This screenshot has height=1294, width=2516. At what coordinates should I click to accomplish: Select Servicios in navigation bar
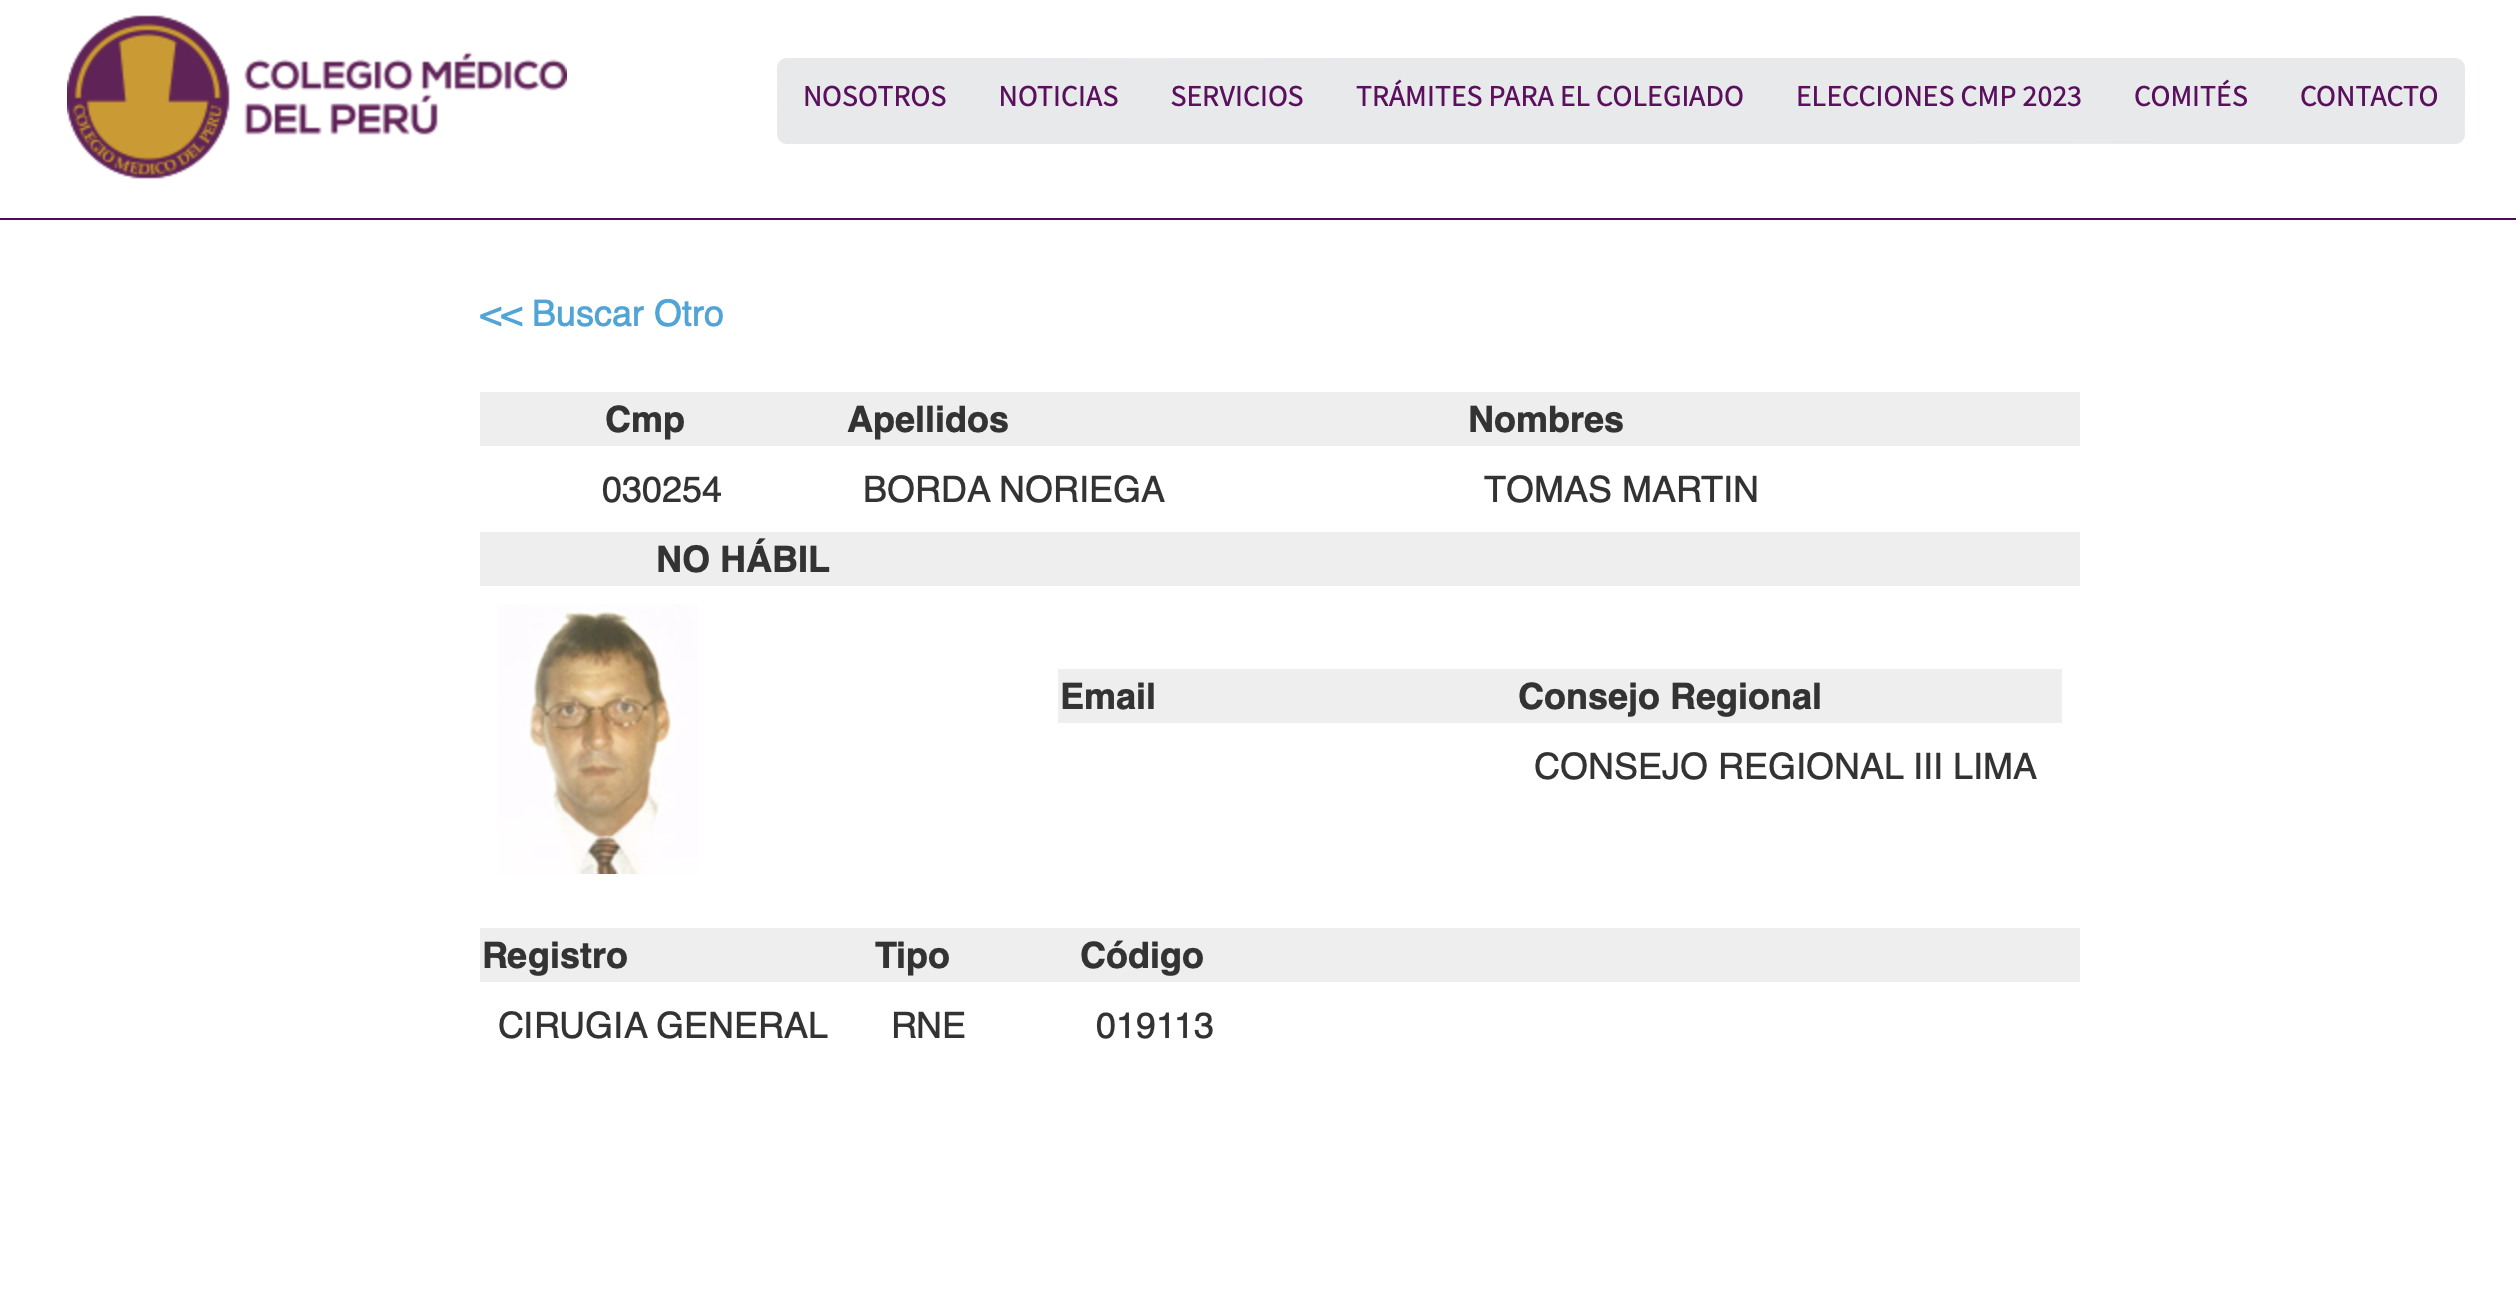pos(1236,97)
